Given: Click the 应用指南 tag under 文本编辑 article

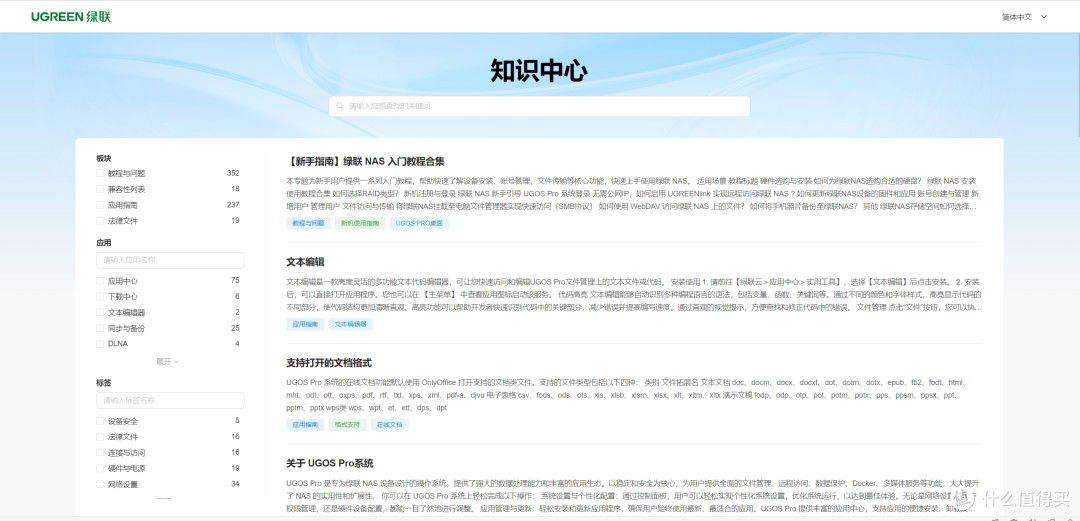Looking at the screenshot, I should point(305,324).
